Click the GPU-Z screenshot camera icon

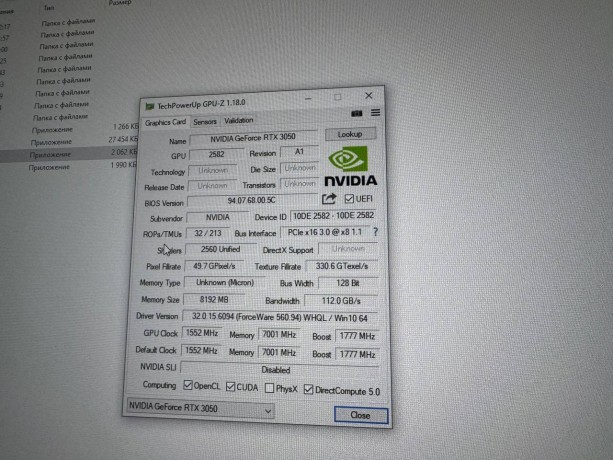point(357,113)
